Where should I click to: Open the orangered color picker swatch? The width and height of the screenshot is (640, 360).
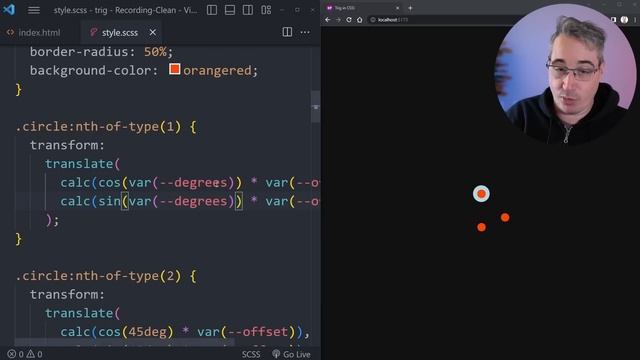click(175, 69)
